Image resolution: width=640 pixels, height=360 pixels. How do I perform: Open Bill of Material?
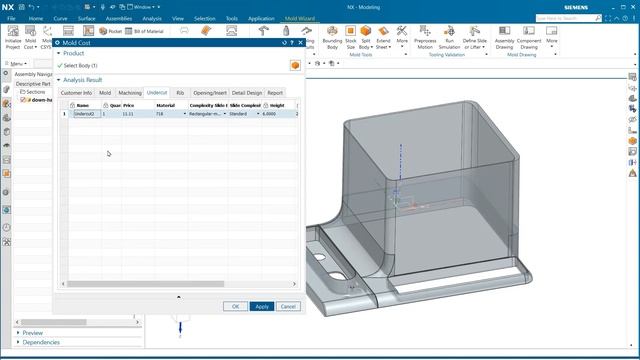144,31
